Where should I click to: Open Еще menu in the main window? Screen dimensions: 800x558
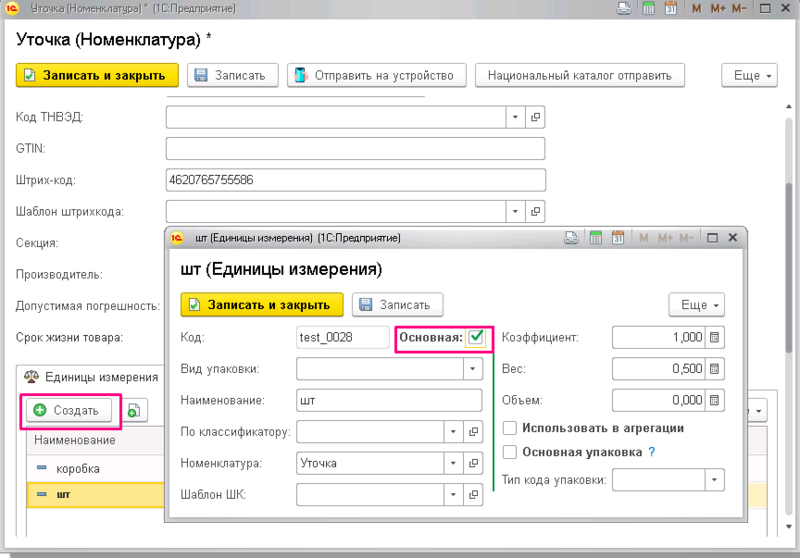749,75
